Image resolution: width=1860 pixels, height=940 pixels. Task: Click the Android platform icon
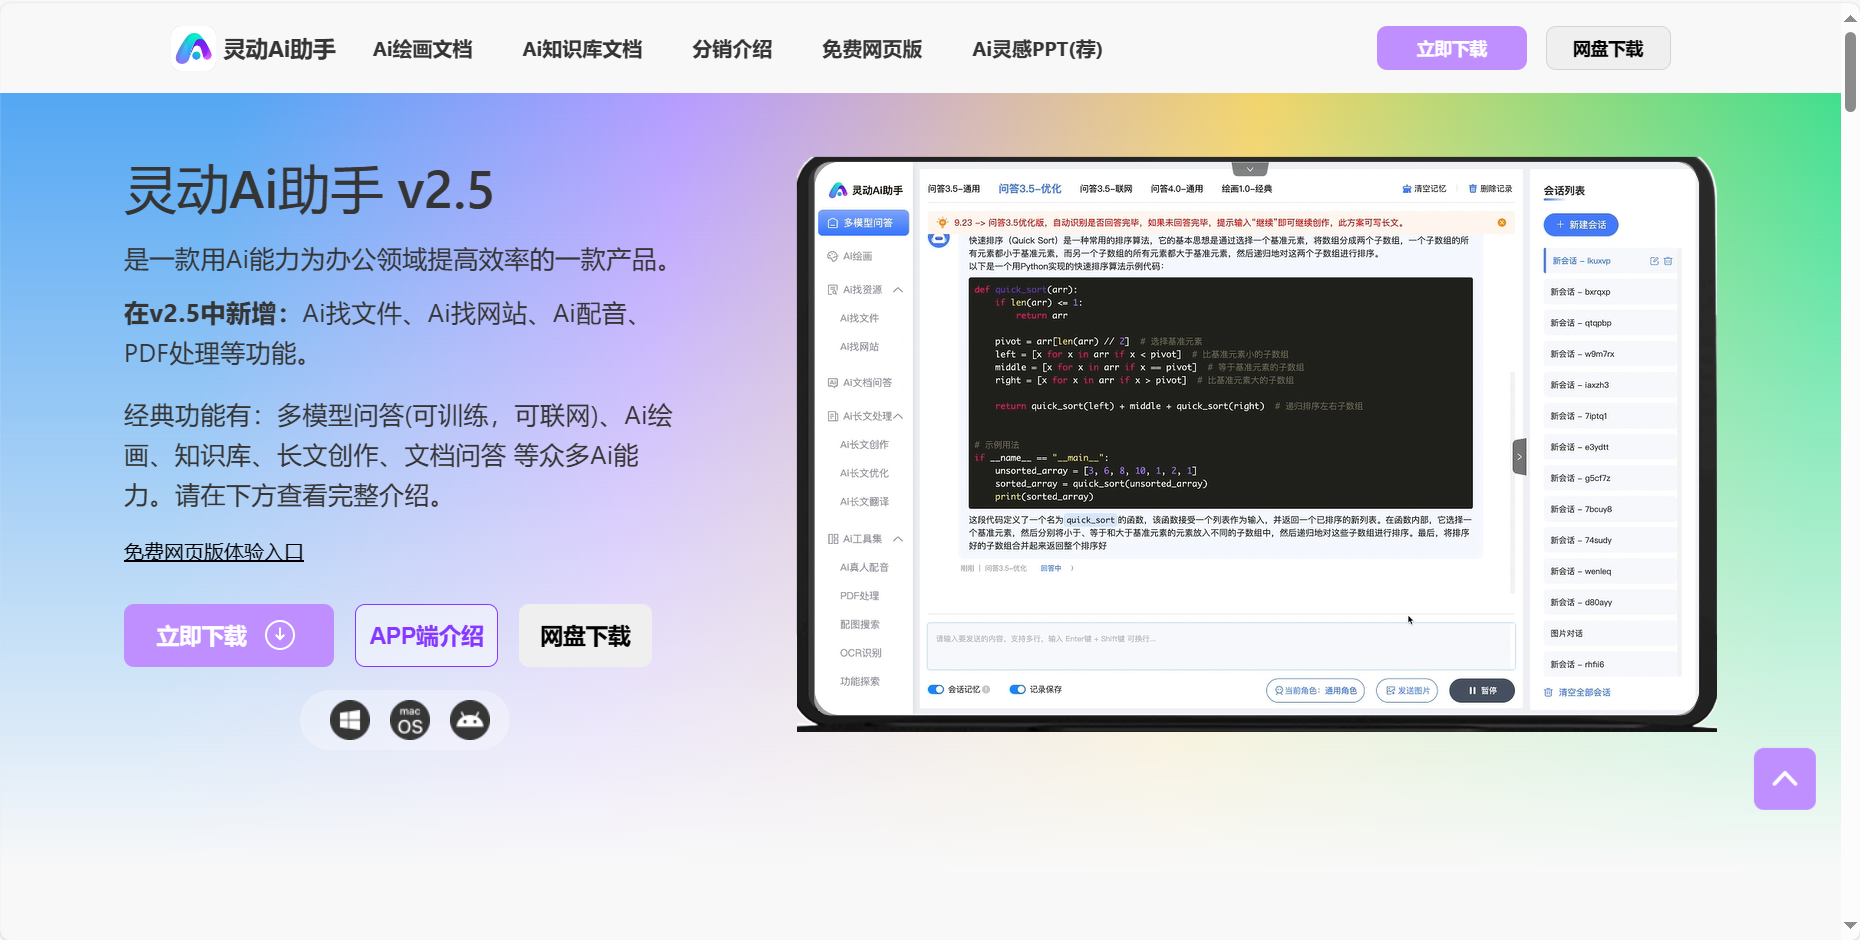[470, 720]
